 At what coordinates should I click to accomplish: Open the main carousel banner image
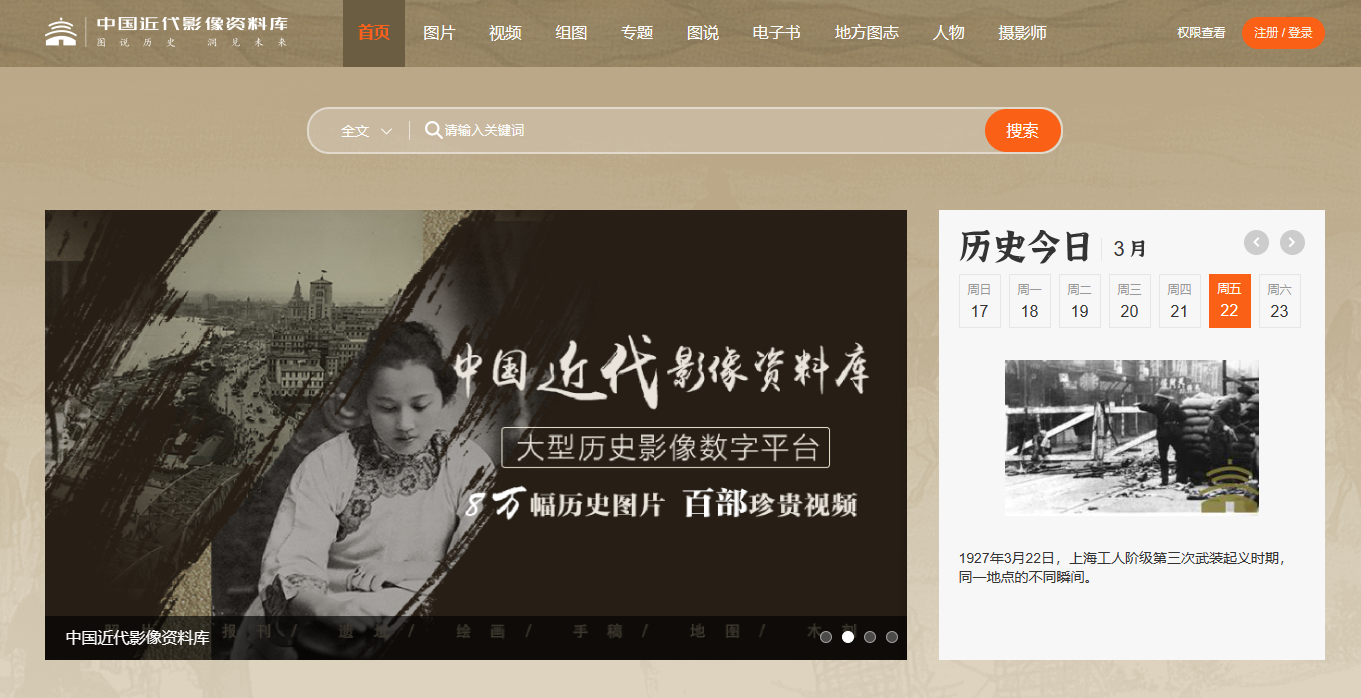[476, 435]
